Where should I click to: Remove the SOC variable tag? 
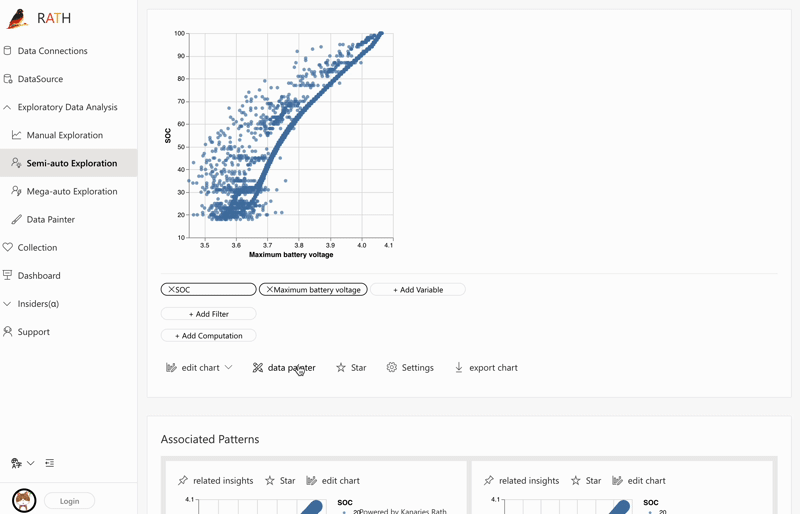click(x=172, y=290)
